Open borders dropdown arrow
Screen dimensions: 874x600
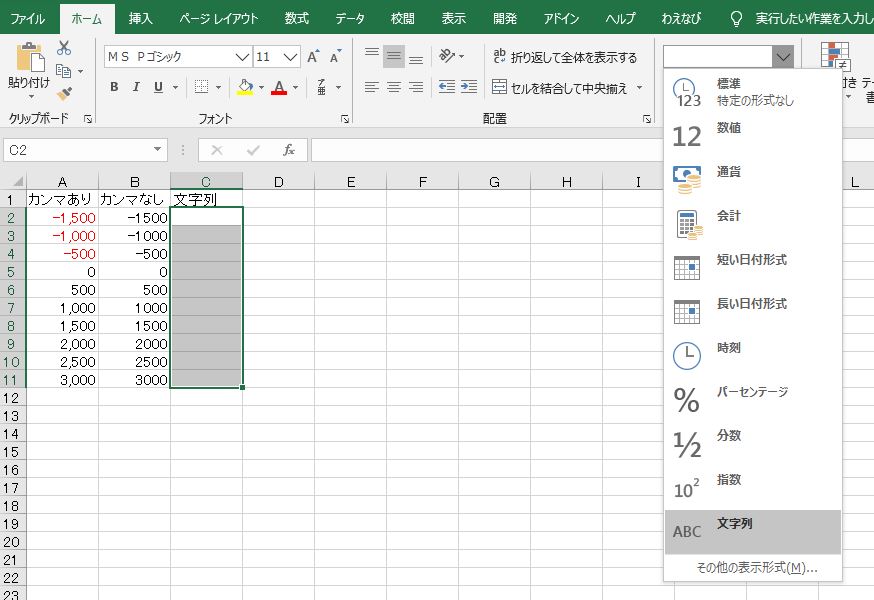pos(218,88)
